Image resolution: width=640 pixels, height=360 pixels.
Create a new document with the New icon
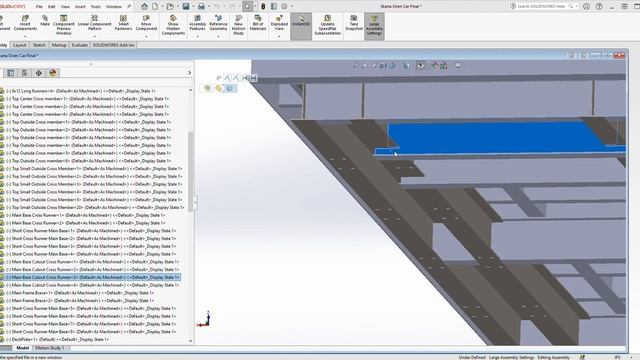click(x=155, y=7)
